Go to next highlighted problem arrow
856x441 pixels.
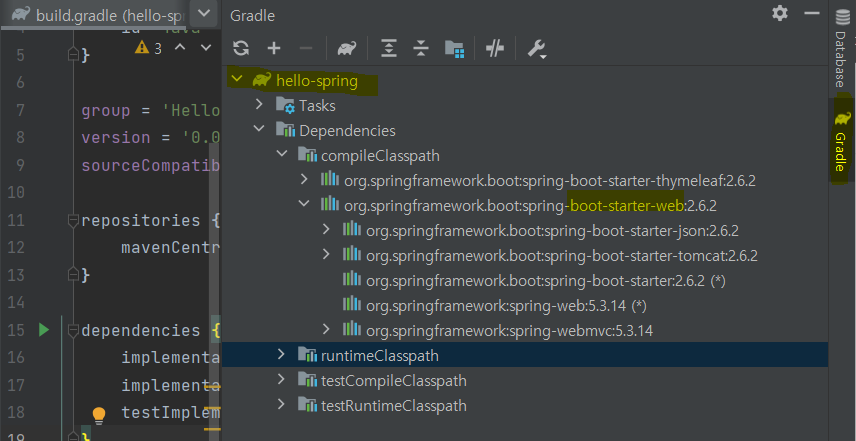[x=206, y=47]
